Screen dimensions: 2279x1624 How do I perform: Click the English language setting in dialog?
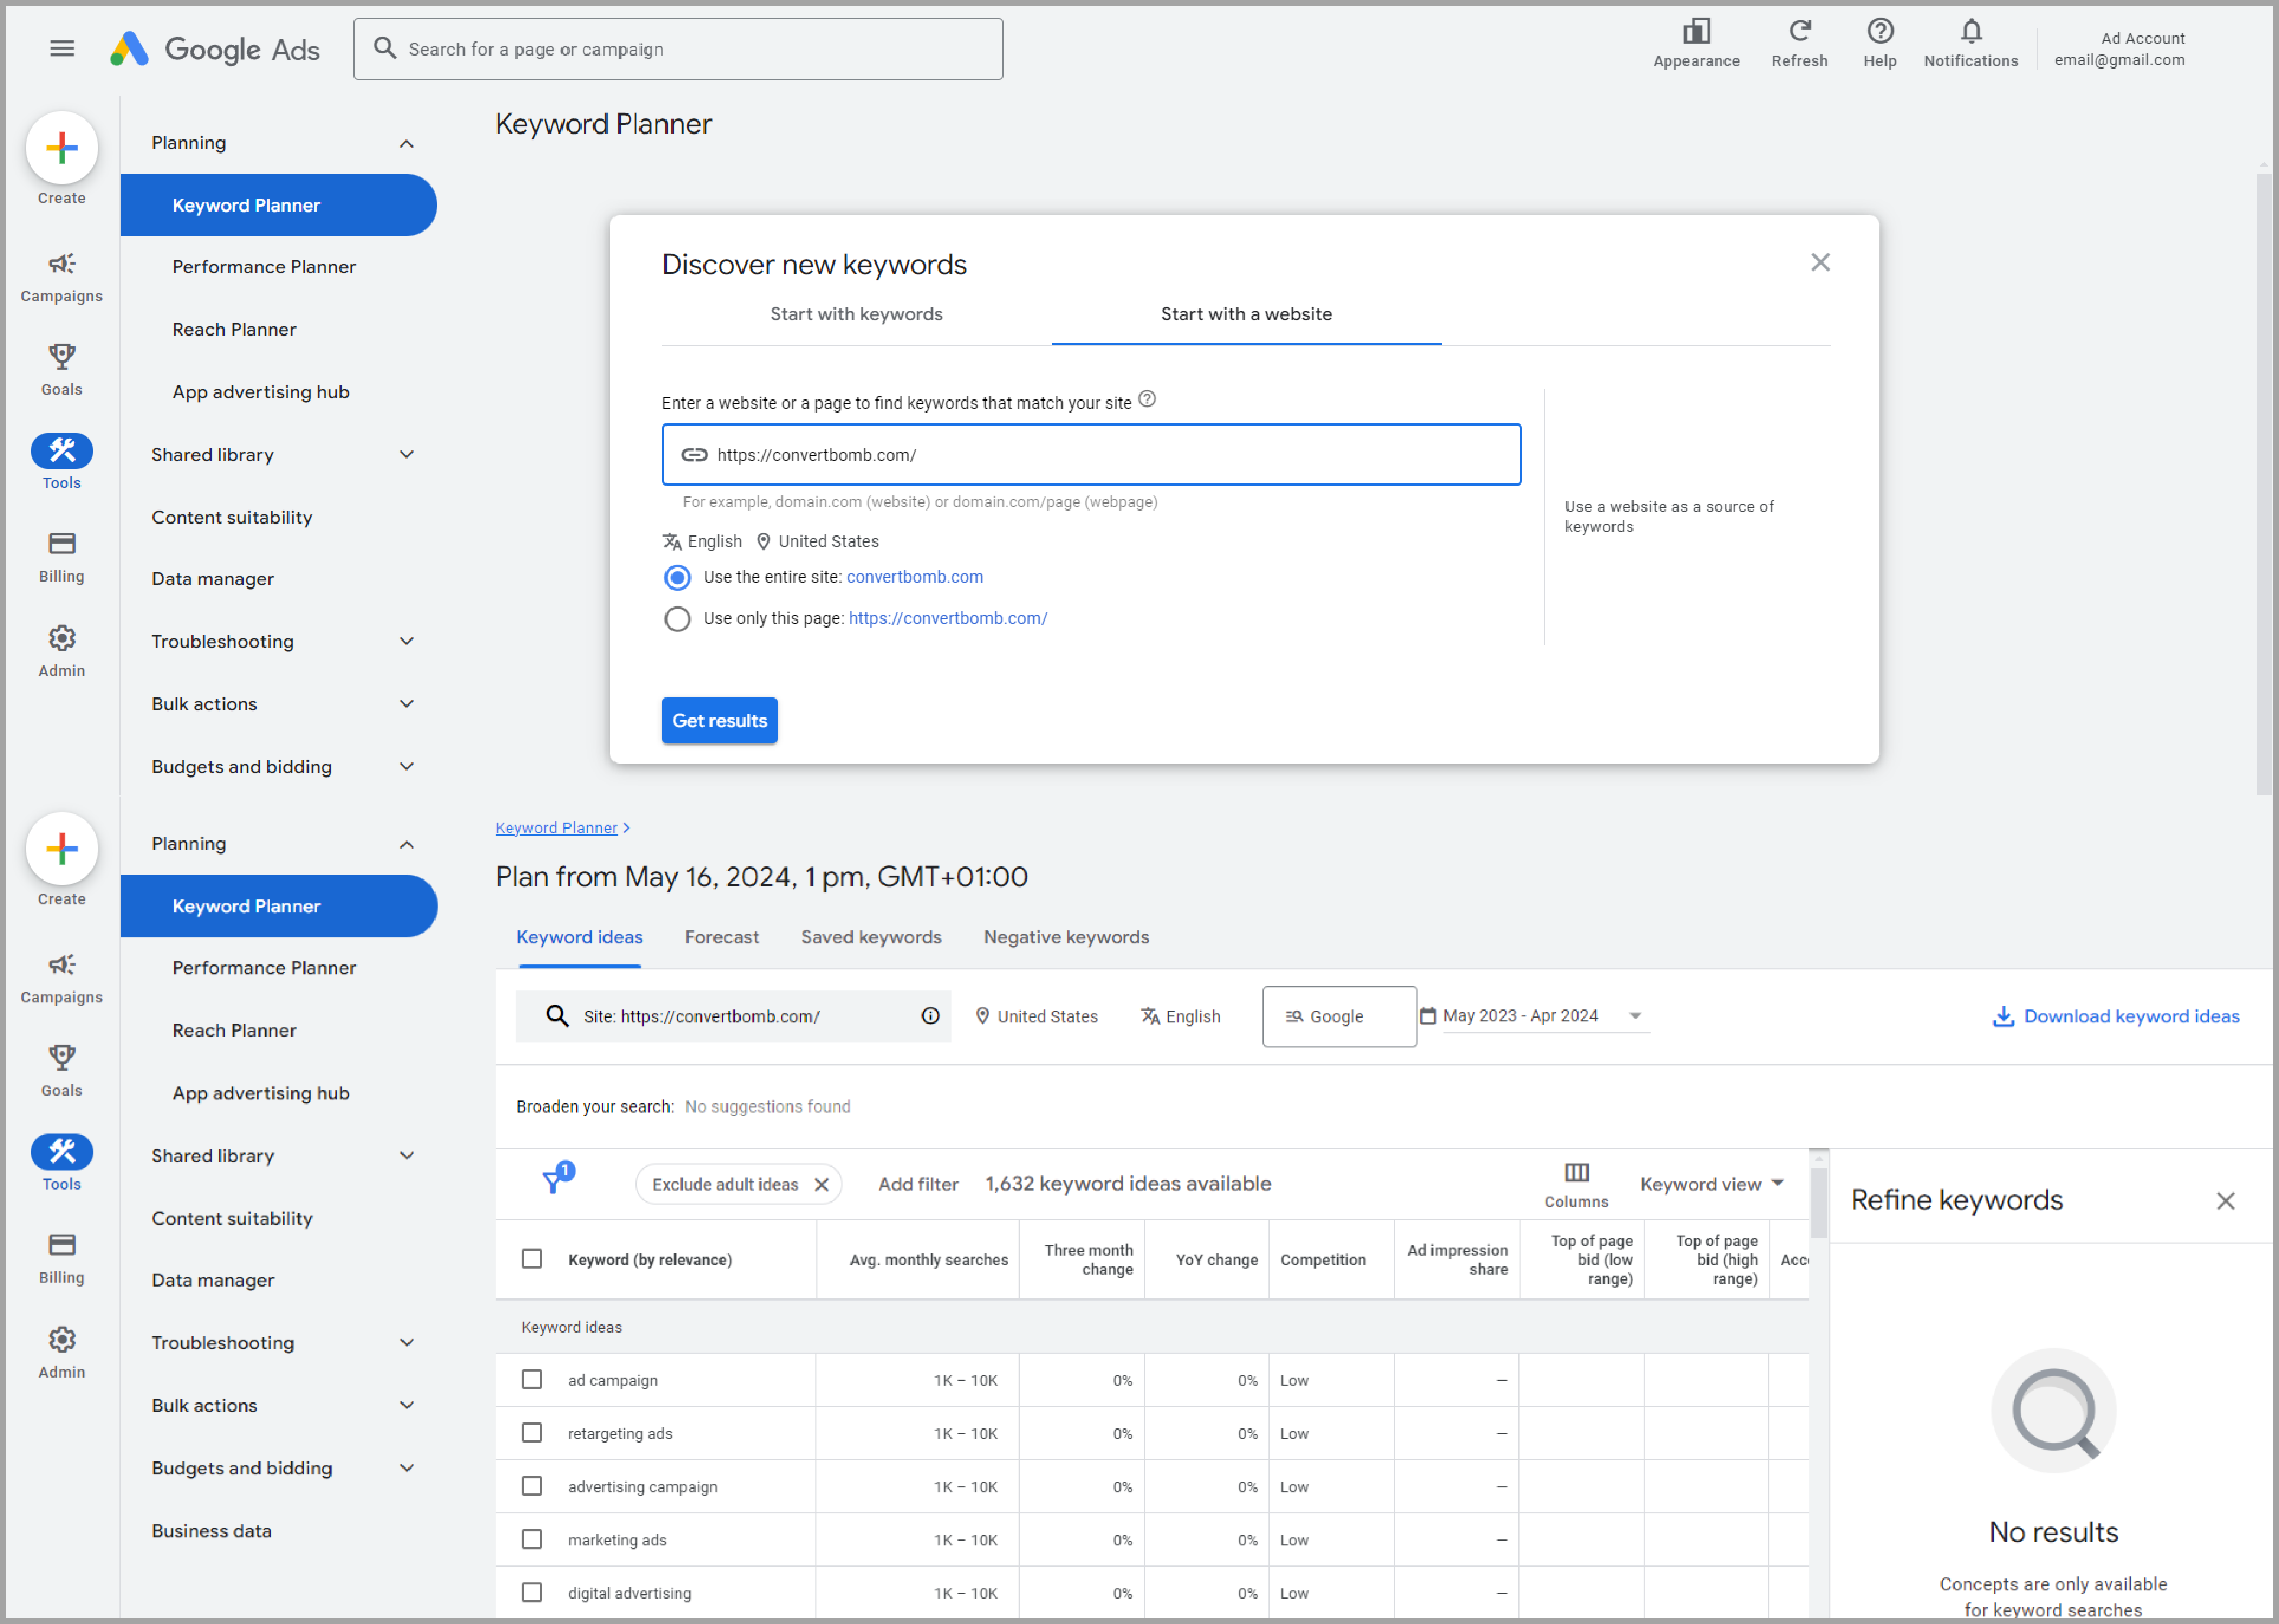(x=702, y=541)
